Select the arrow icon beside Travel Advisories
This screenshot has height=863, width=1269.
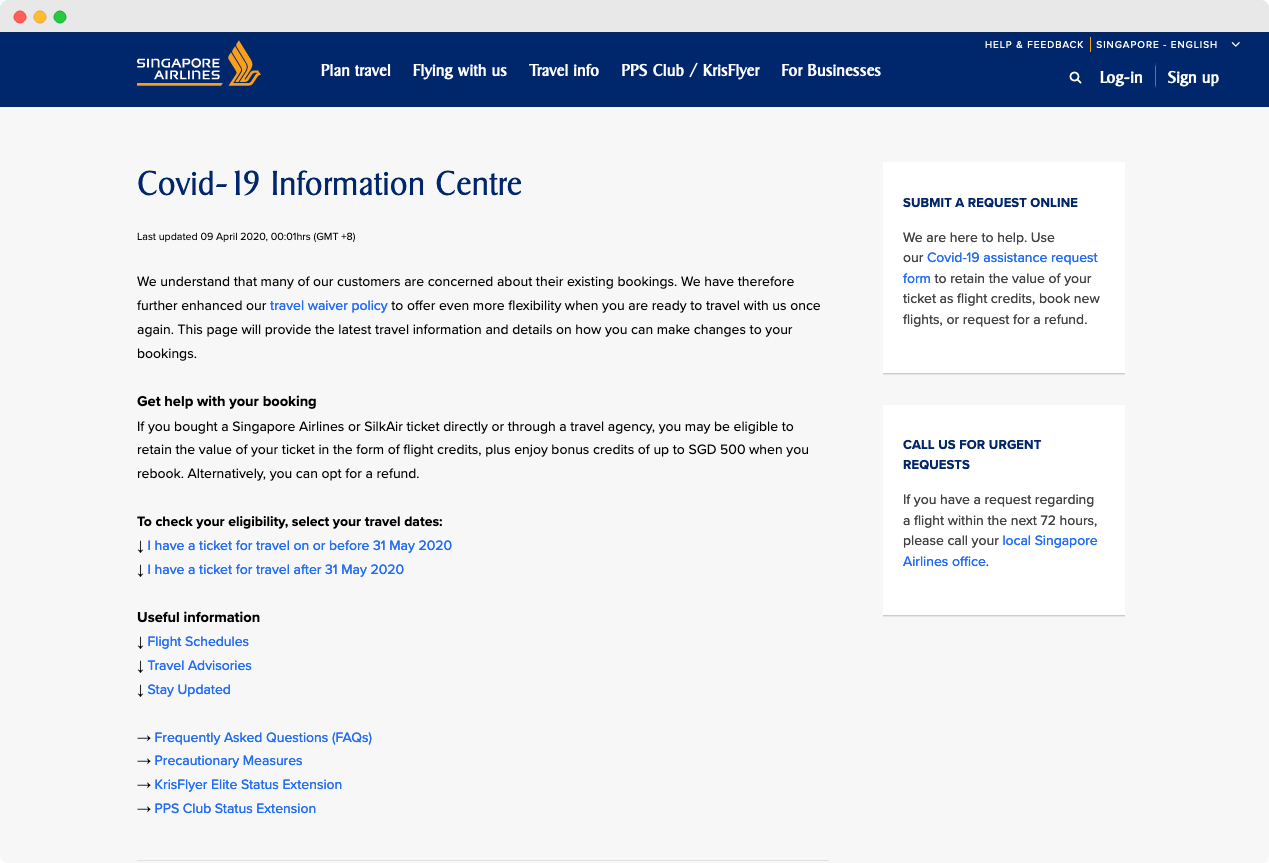pyautogui.click(x=140, y=665)
